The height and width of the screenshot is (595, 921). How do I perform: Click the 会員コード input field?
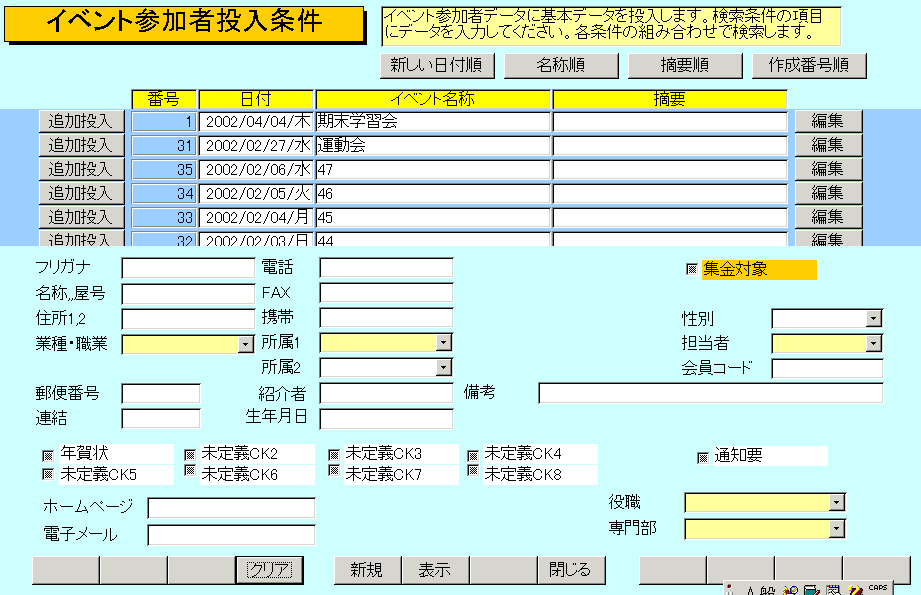pyautogui.click(x=827, y=368)
